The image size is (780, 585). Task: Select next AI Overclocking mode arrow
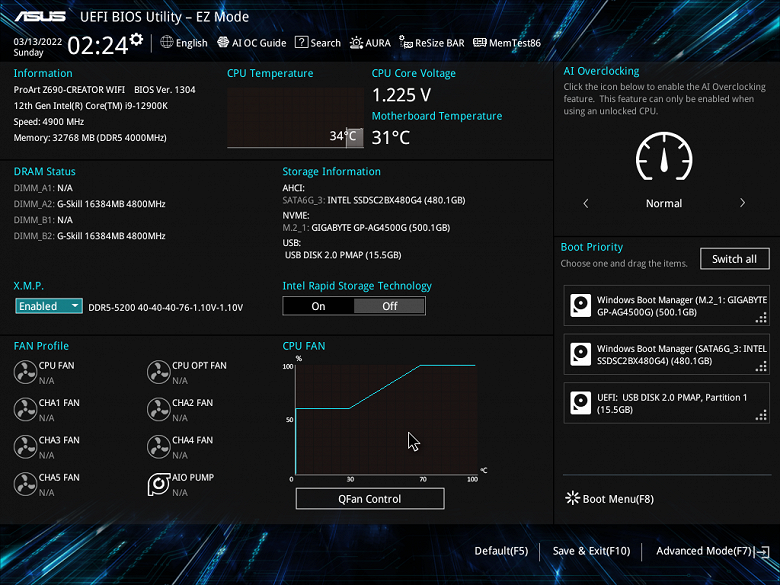coord(742,203)
